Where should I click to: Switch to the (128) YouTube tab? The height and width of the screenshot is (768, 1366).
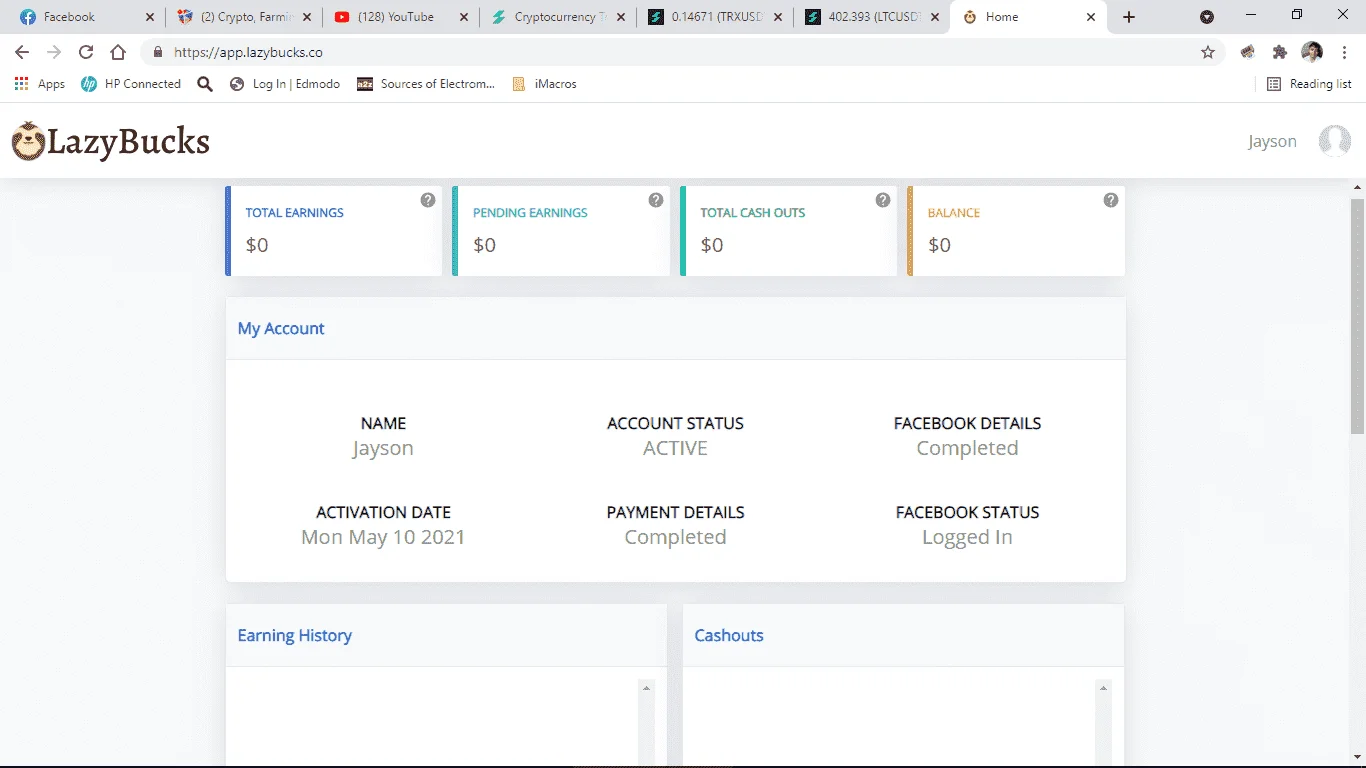tap(400, 17)
